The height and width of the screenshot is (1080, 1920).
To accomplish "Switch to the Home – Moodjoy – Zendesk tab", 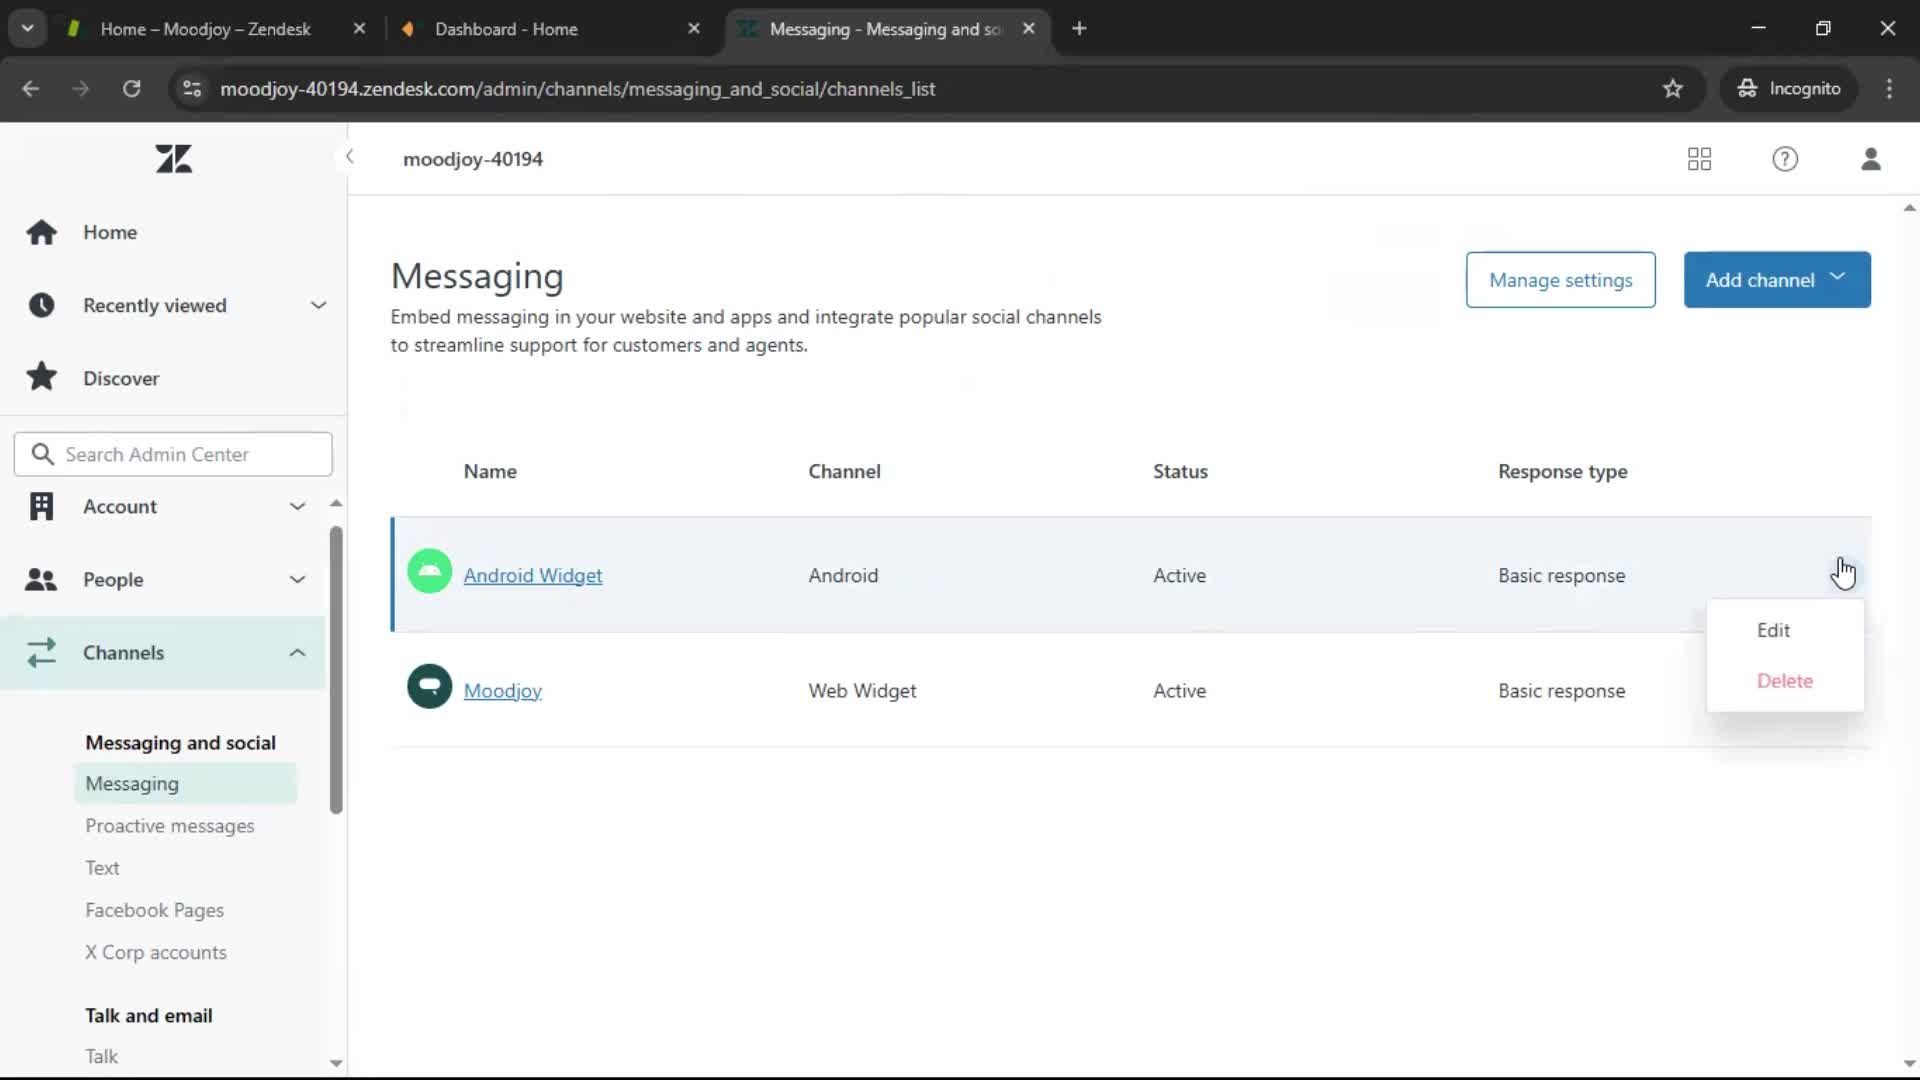I will pyautogui.click(x=205, y=29).
